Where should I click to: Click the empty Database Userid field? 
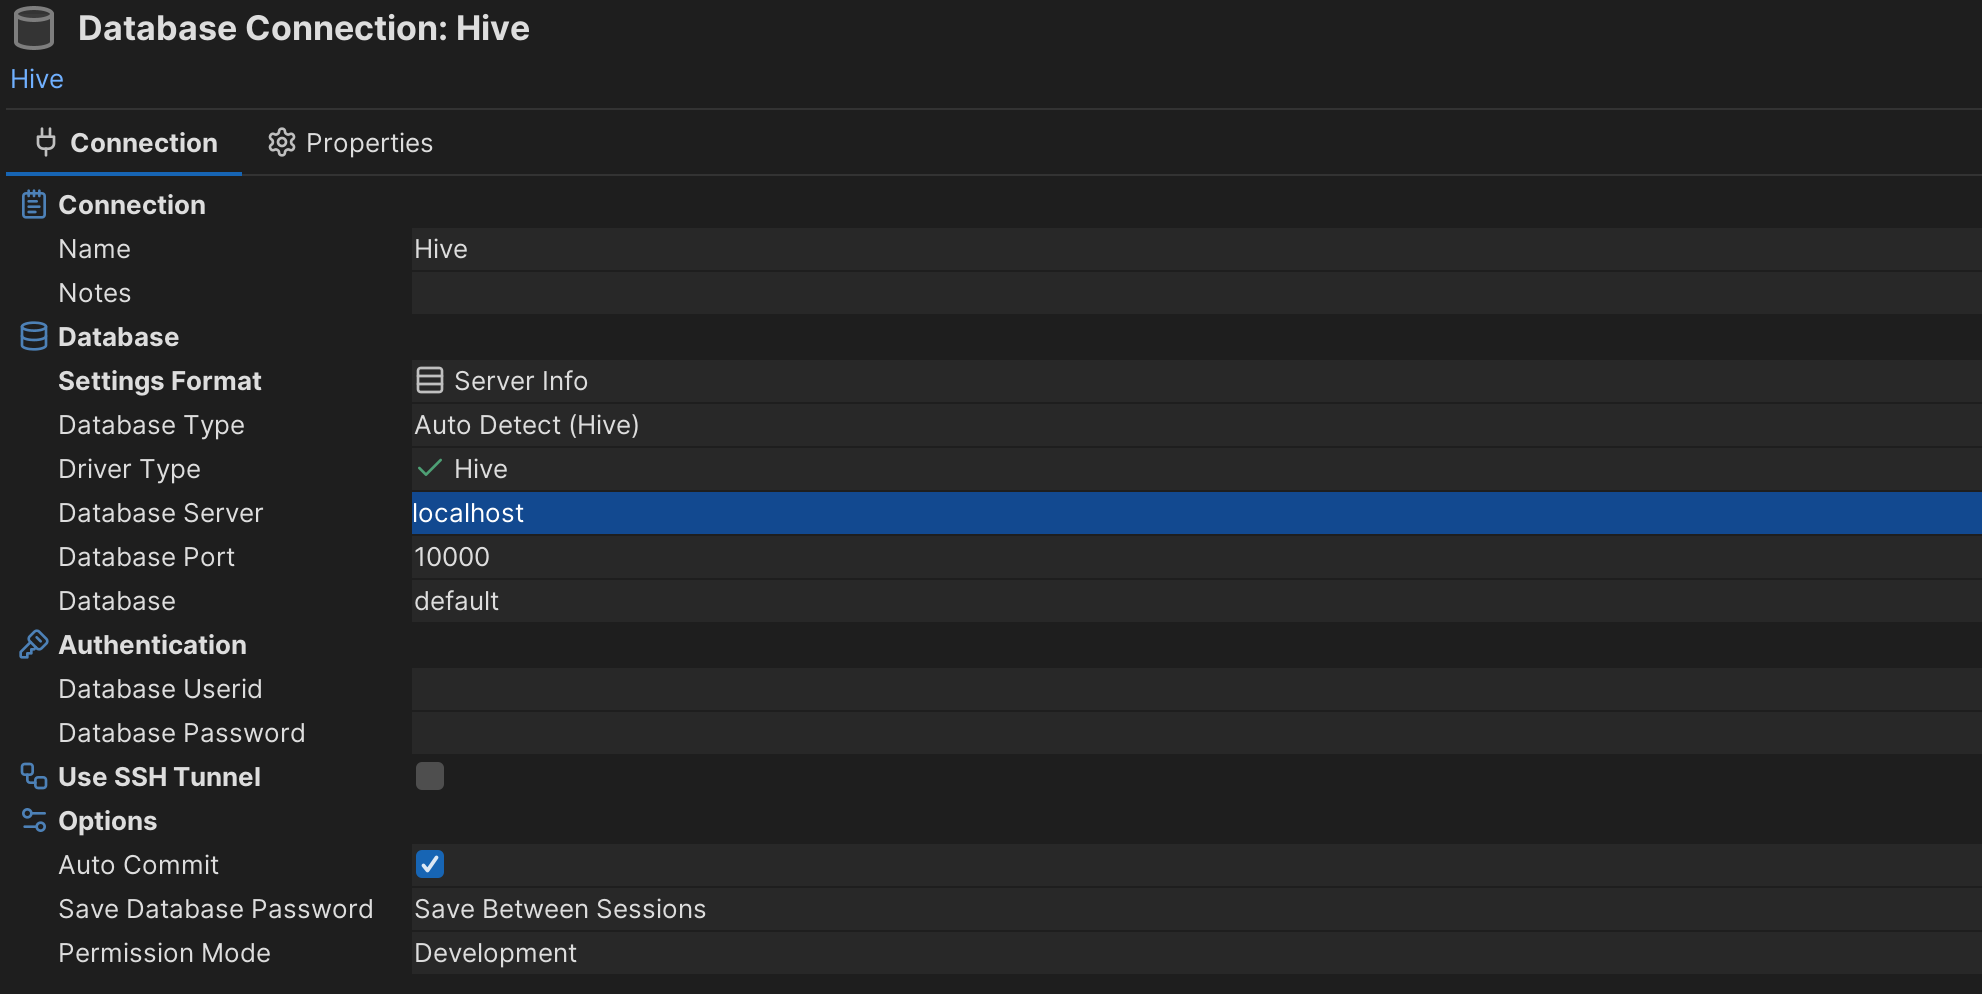pos(1196,689)
